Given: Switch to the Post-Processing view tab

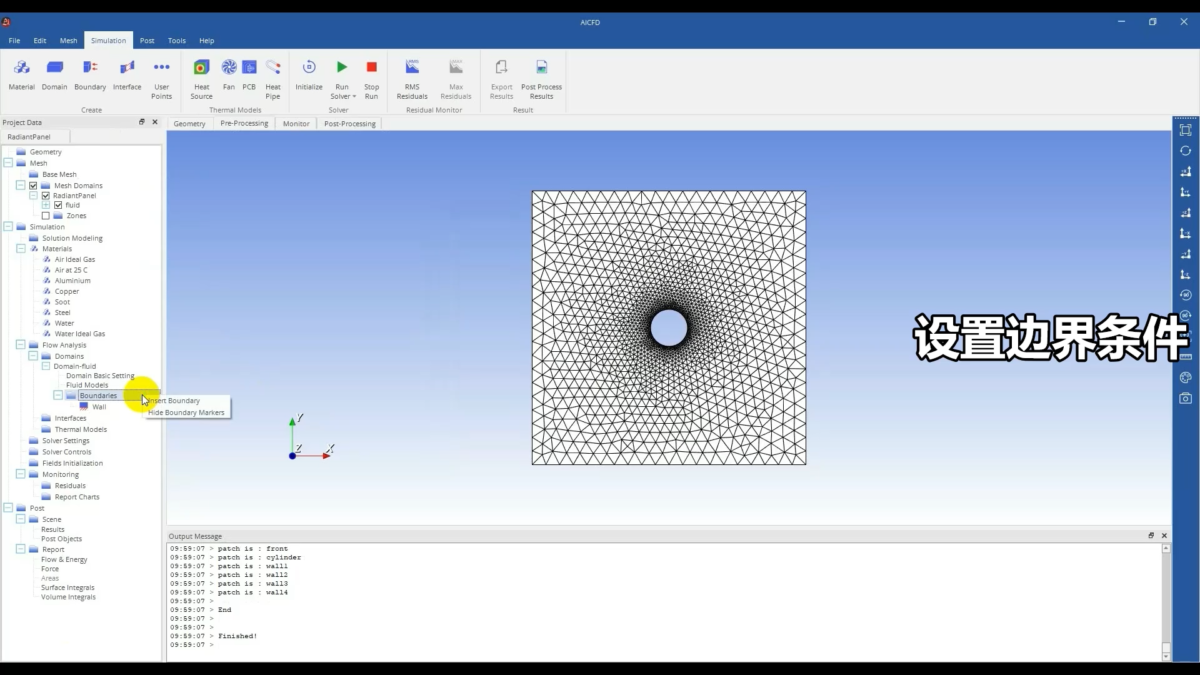Looking at the screenshot, I should coord(350,124).
